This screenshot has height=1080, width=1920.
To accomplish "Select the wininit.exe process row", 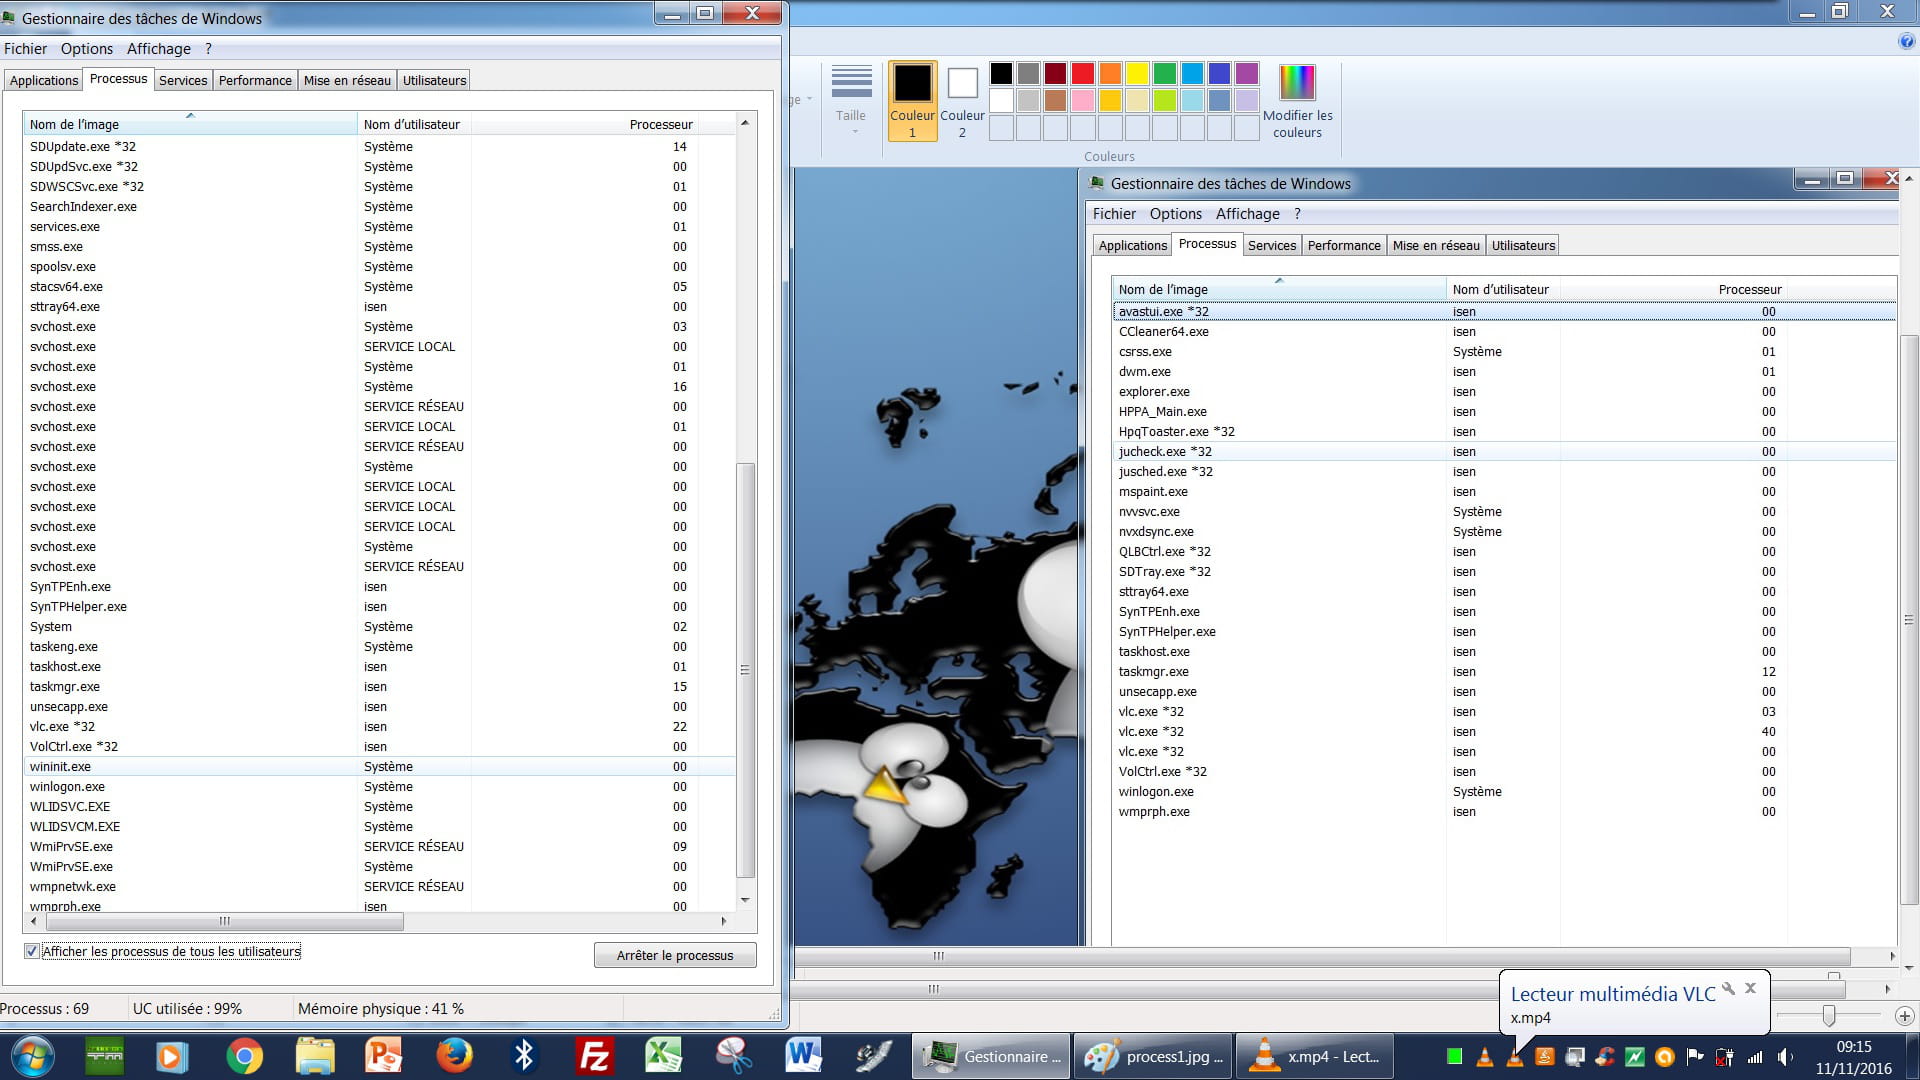I will (380, 766).
